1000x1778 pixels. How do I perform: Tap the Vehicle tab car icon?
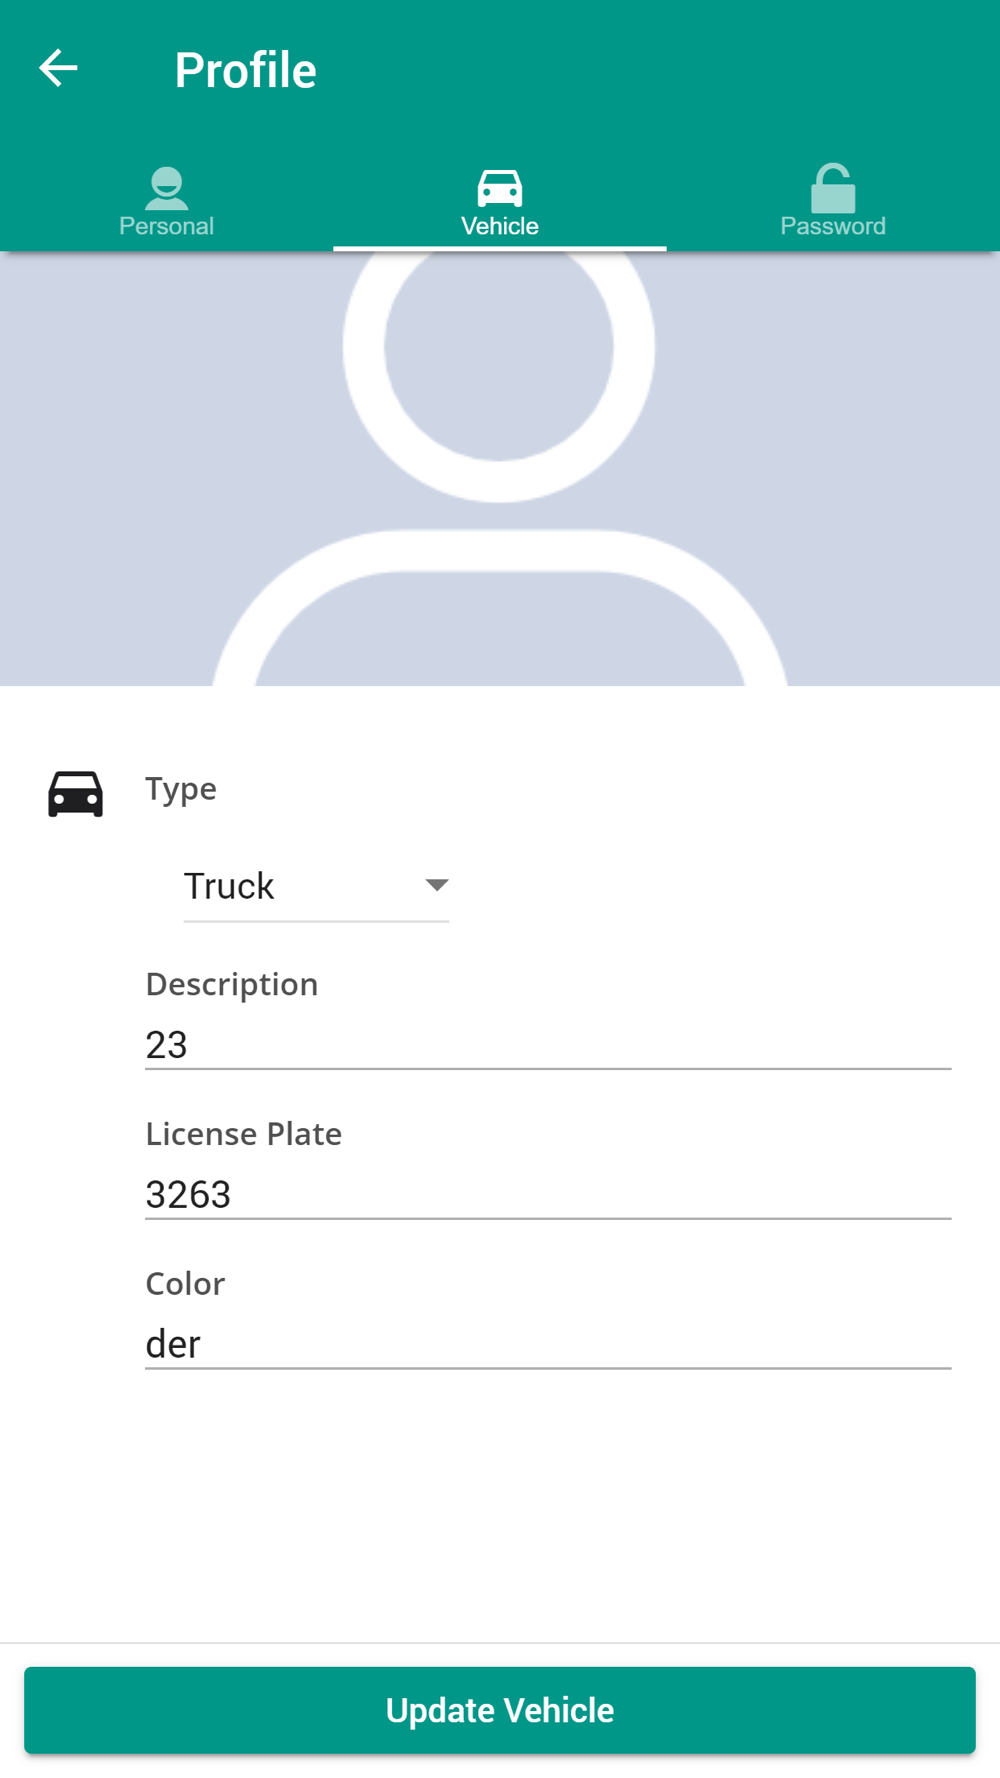coord(500,188)
